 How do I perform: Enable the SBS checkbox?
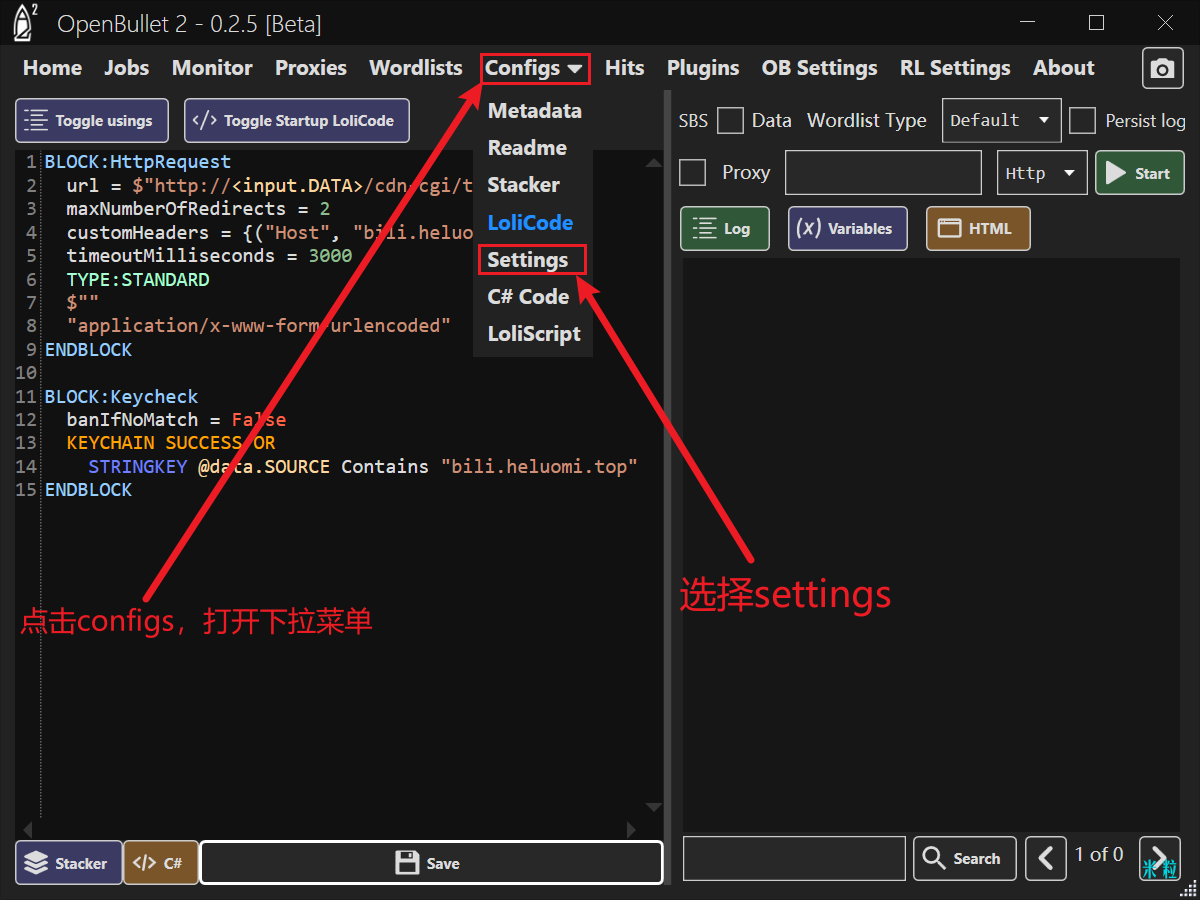(731, 121)
